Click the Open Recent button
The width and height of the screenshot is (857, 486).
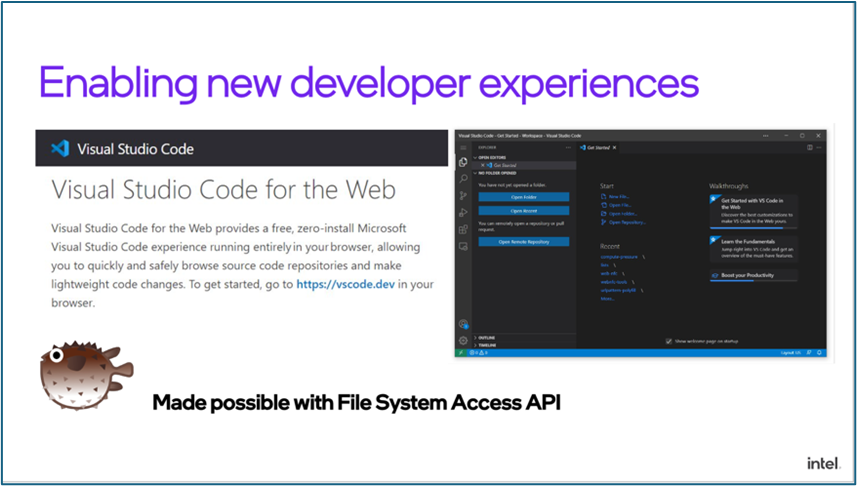pyautogui.click(x=524, y=210)
